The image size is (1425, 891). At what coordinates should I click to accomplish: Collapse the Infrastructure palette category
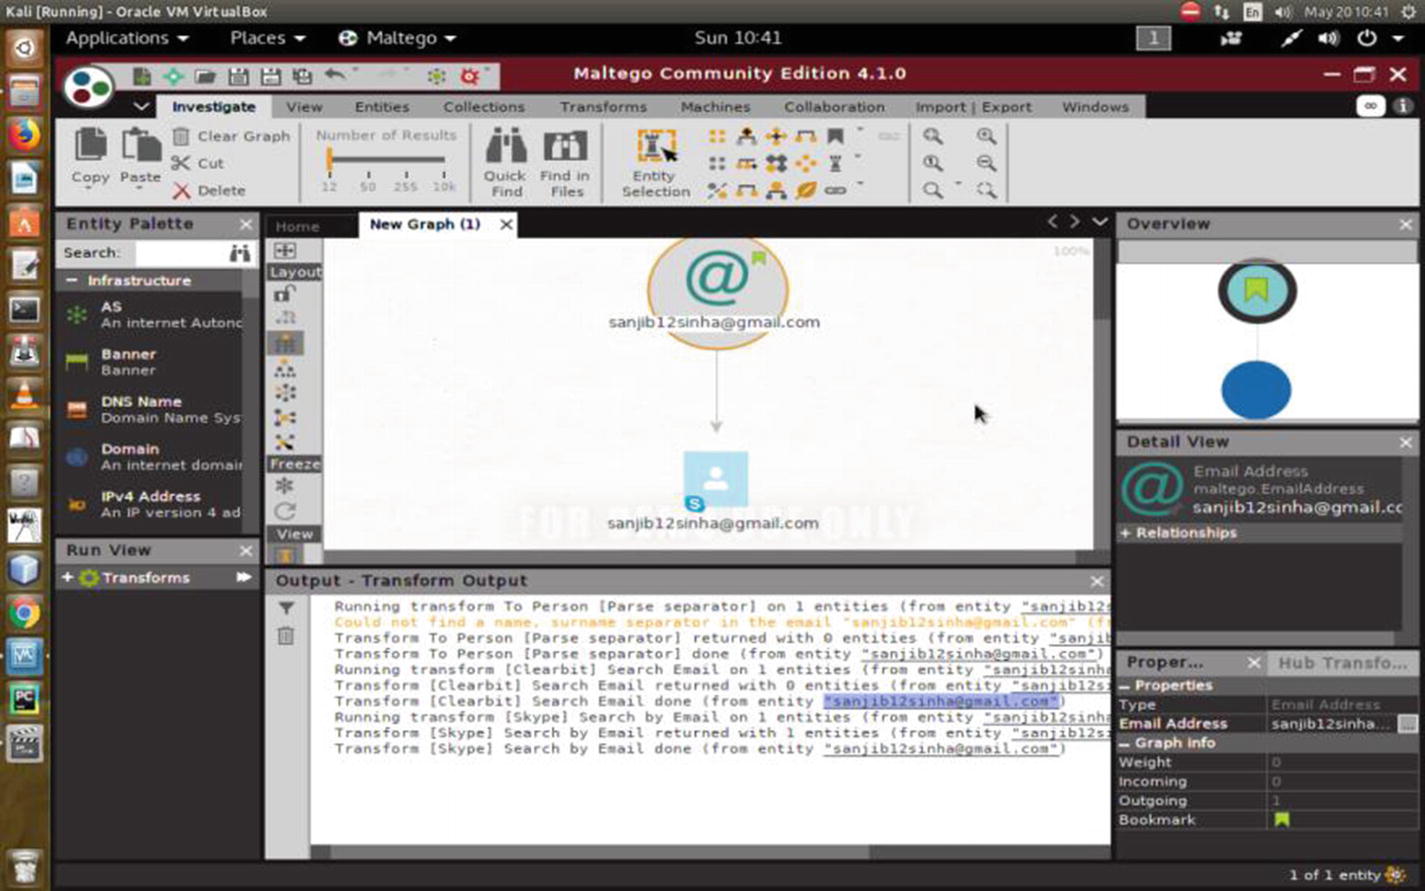tap(71, 281)
